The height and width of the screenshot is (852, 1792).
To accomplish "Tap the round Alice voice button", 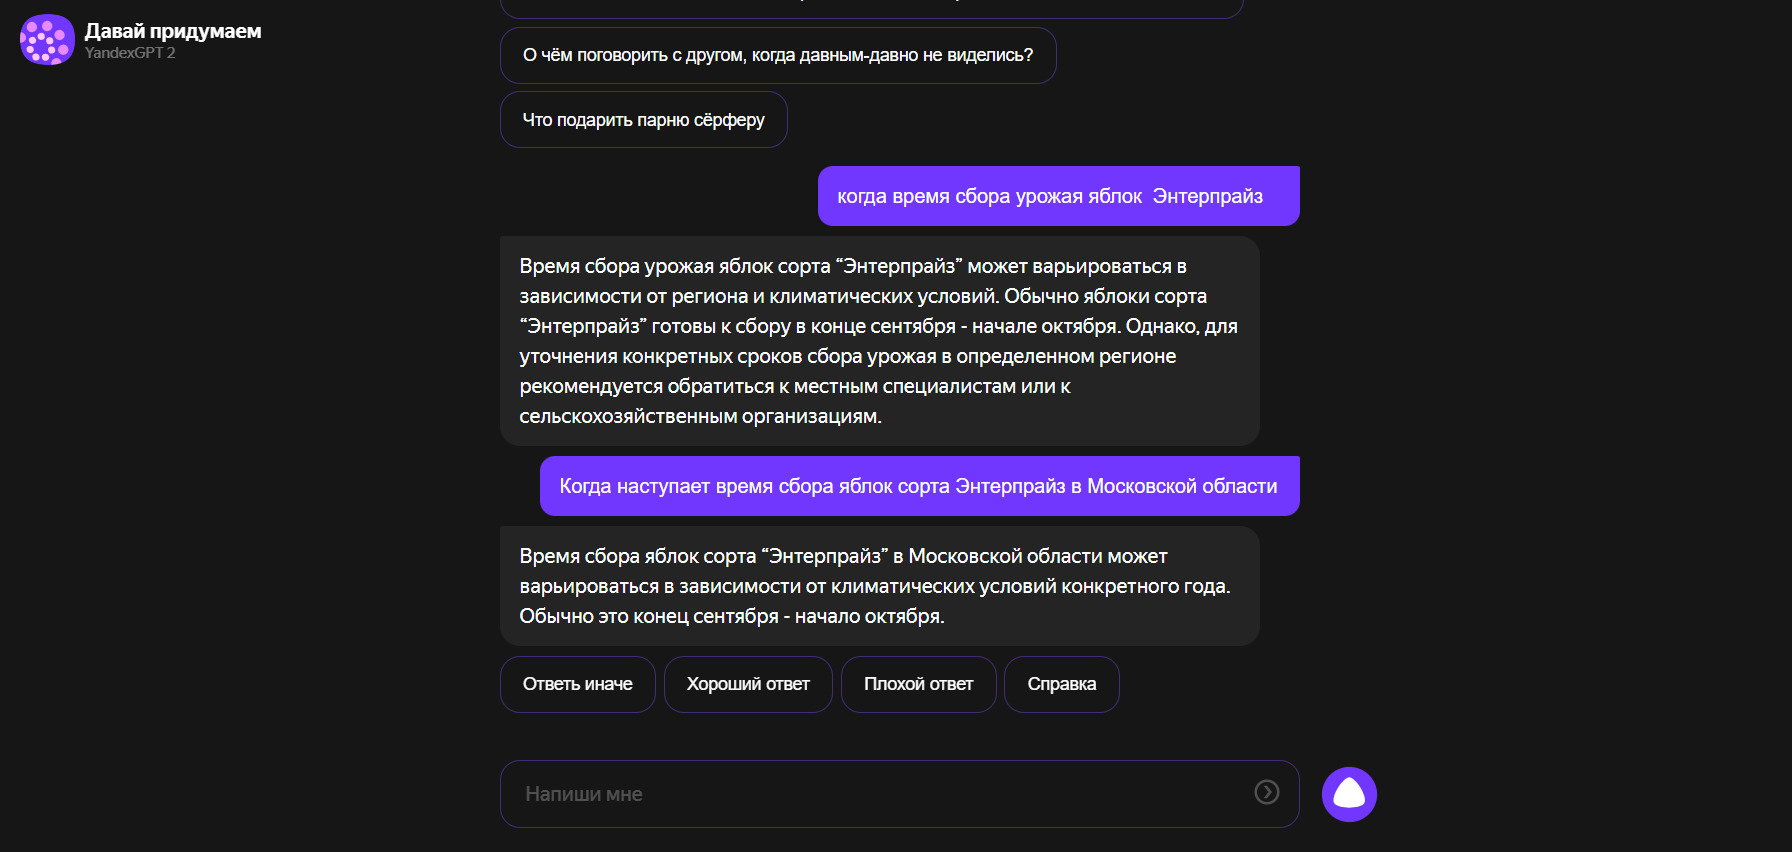I will tap(1349, 794).
